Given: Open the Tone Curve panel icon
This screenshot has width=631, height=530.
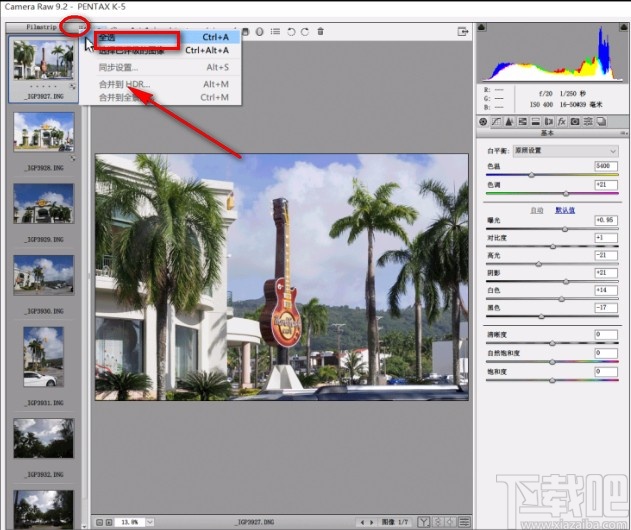Looking at the screenshot, I should tap(496, 122).
